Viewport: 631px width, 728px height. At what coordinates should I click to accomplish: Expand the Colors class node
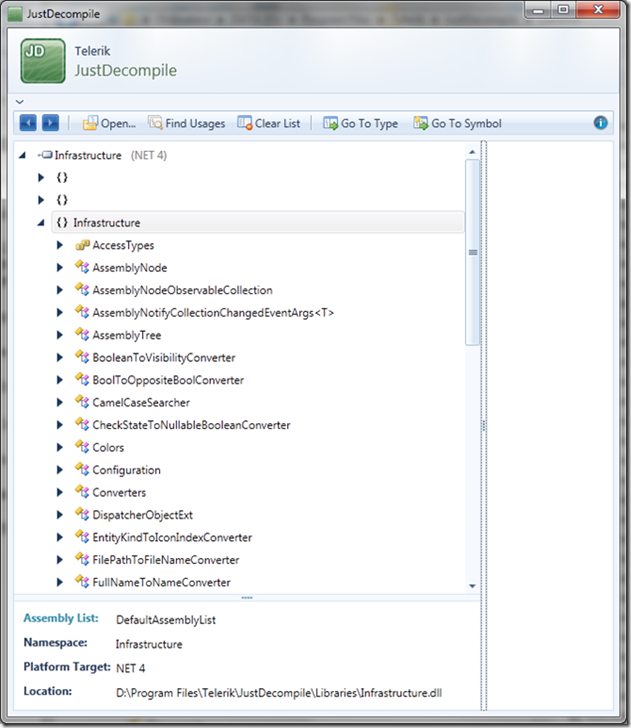pos(59,448)
